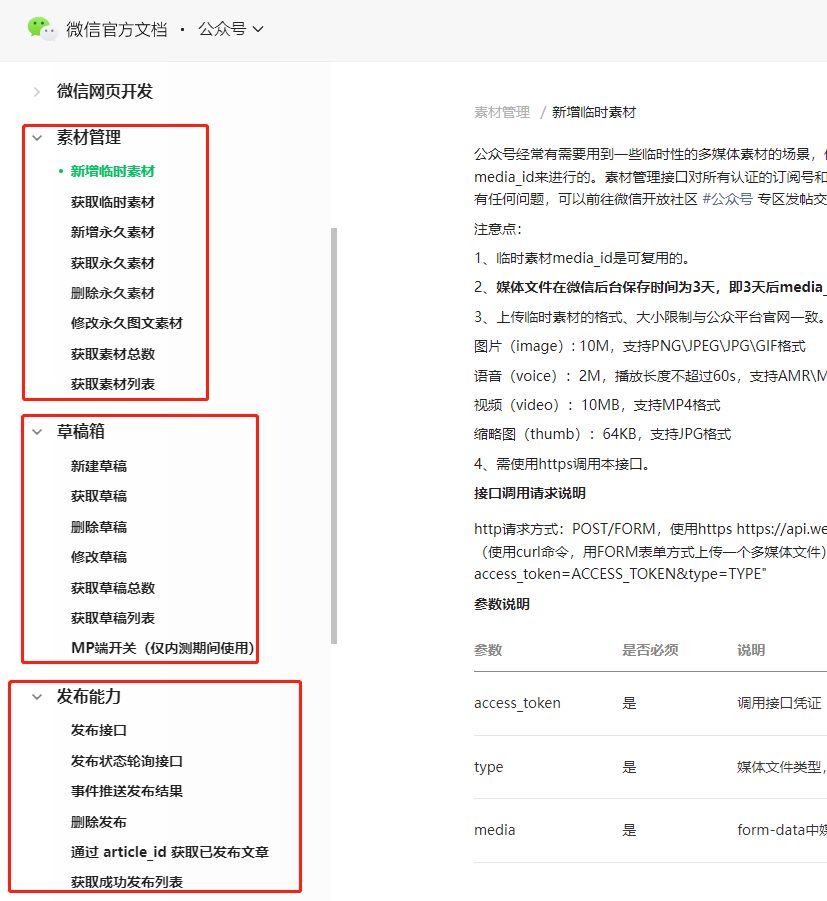Open 修改草稿 in the sidebar

[99, 557]
